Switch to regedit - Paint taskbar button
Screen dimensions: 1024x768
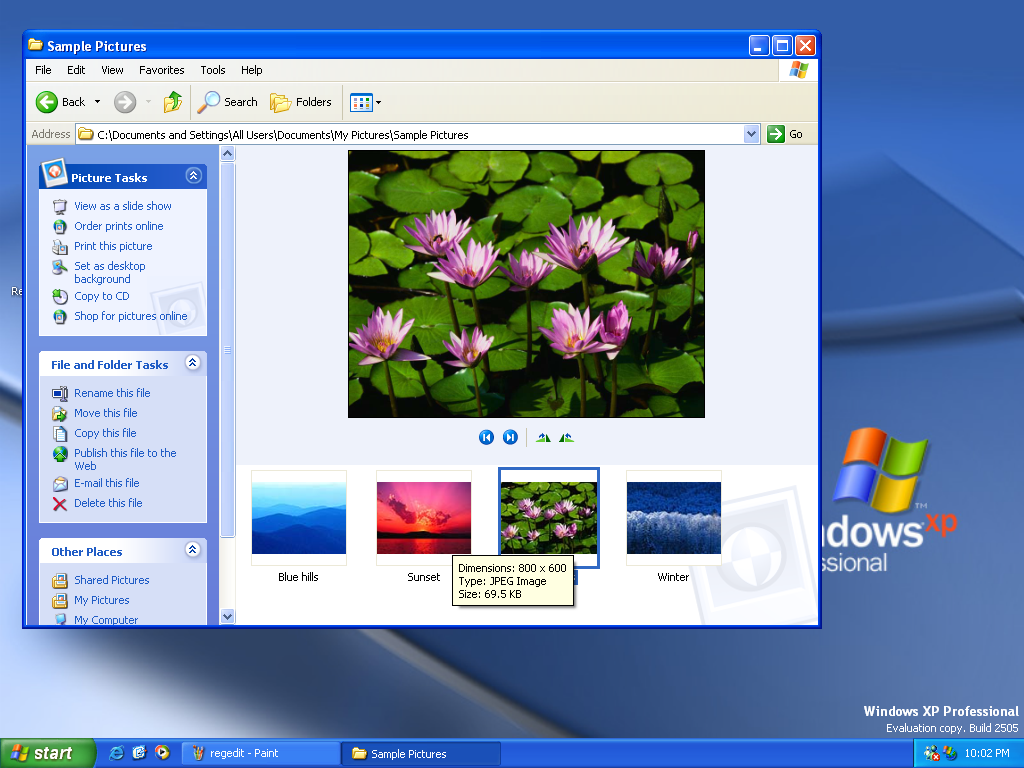point(260,754)
